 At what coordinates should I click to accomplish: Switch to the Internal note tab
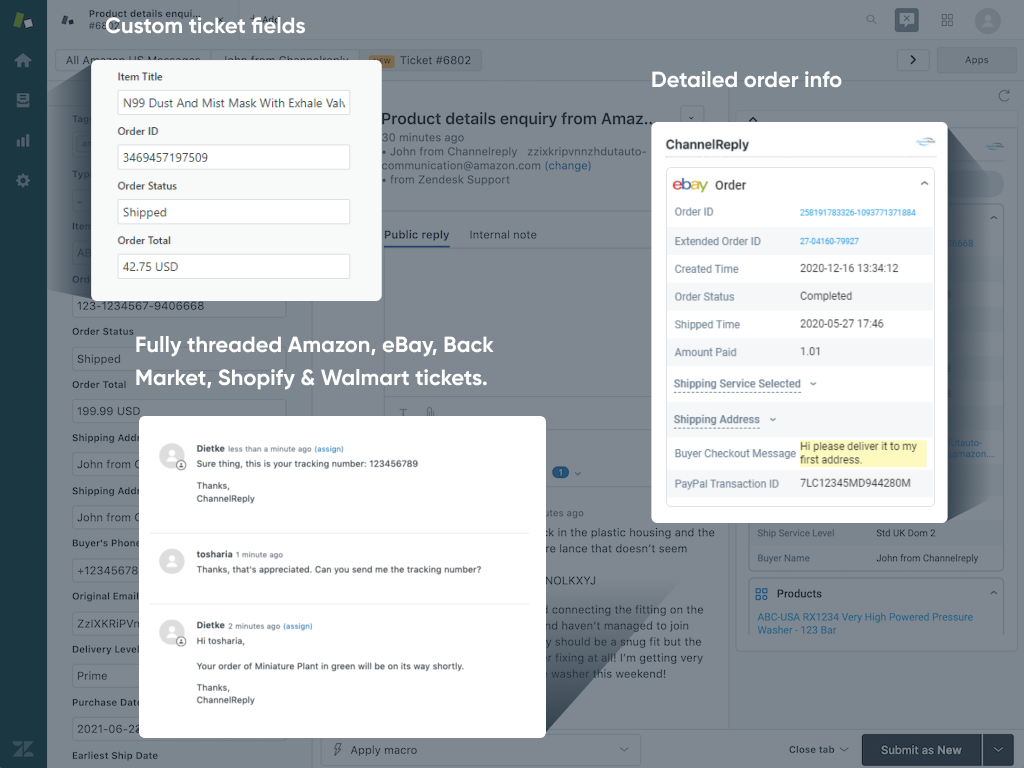(503, 235)
